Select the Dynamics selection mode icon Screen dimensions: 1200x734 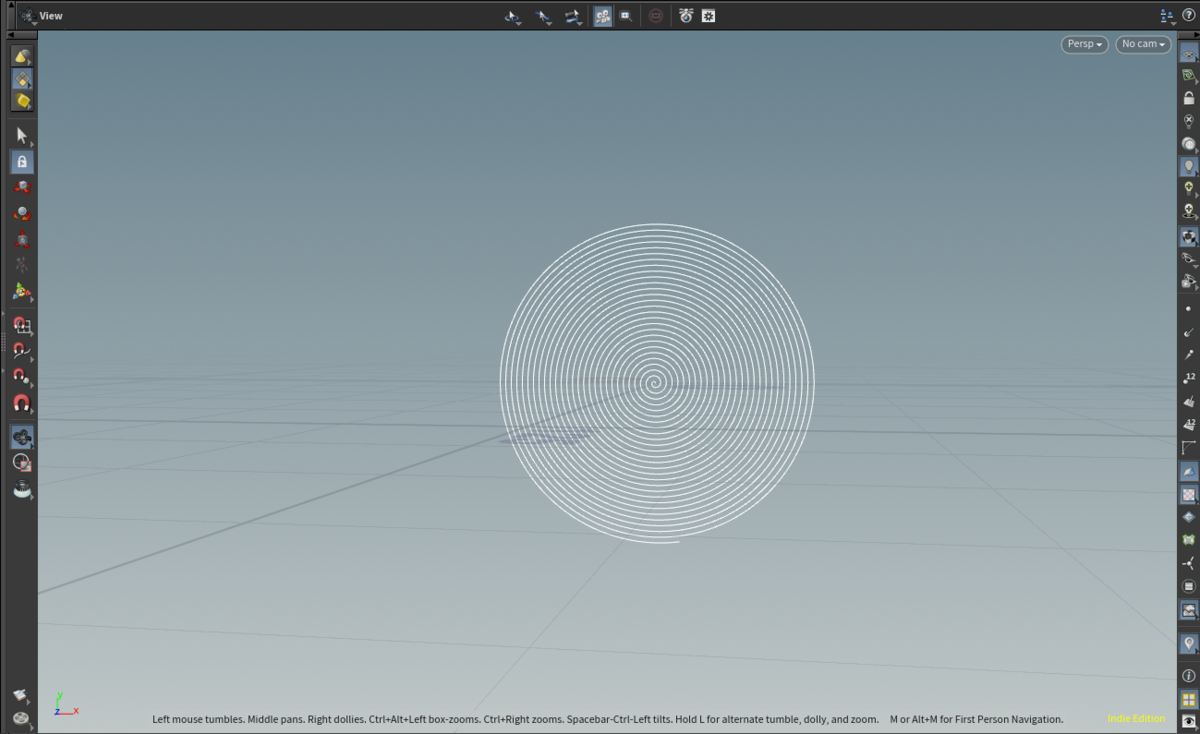point(22,101)
